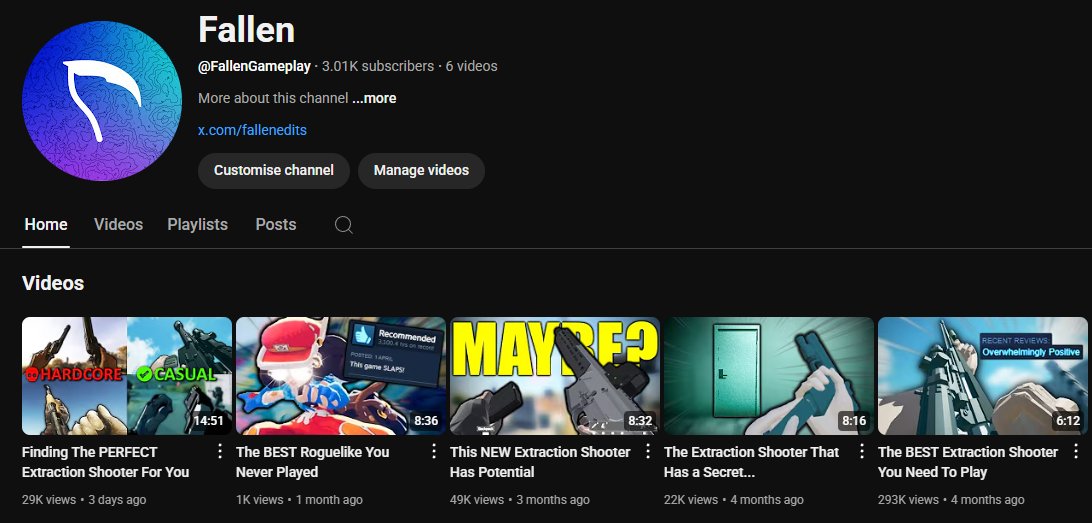Click the 29K views 3 days ago text
The image size is (1092, 523).
tap(84, 499)
